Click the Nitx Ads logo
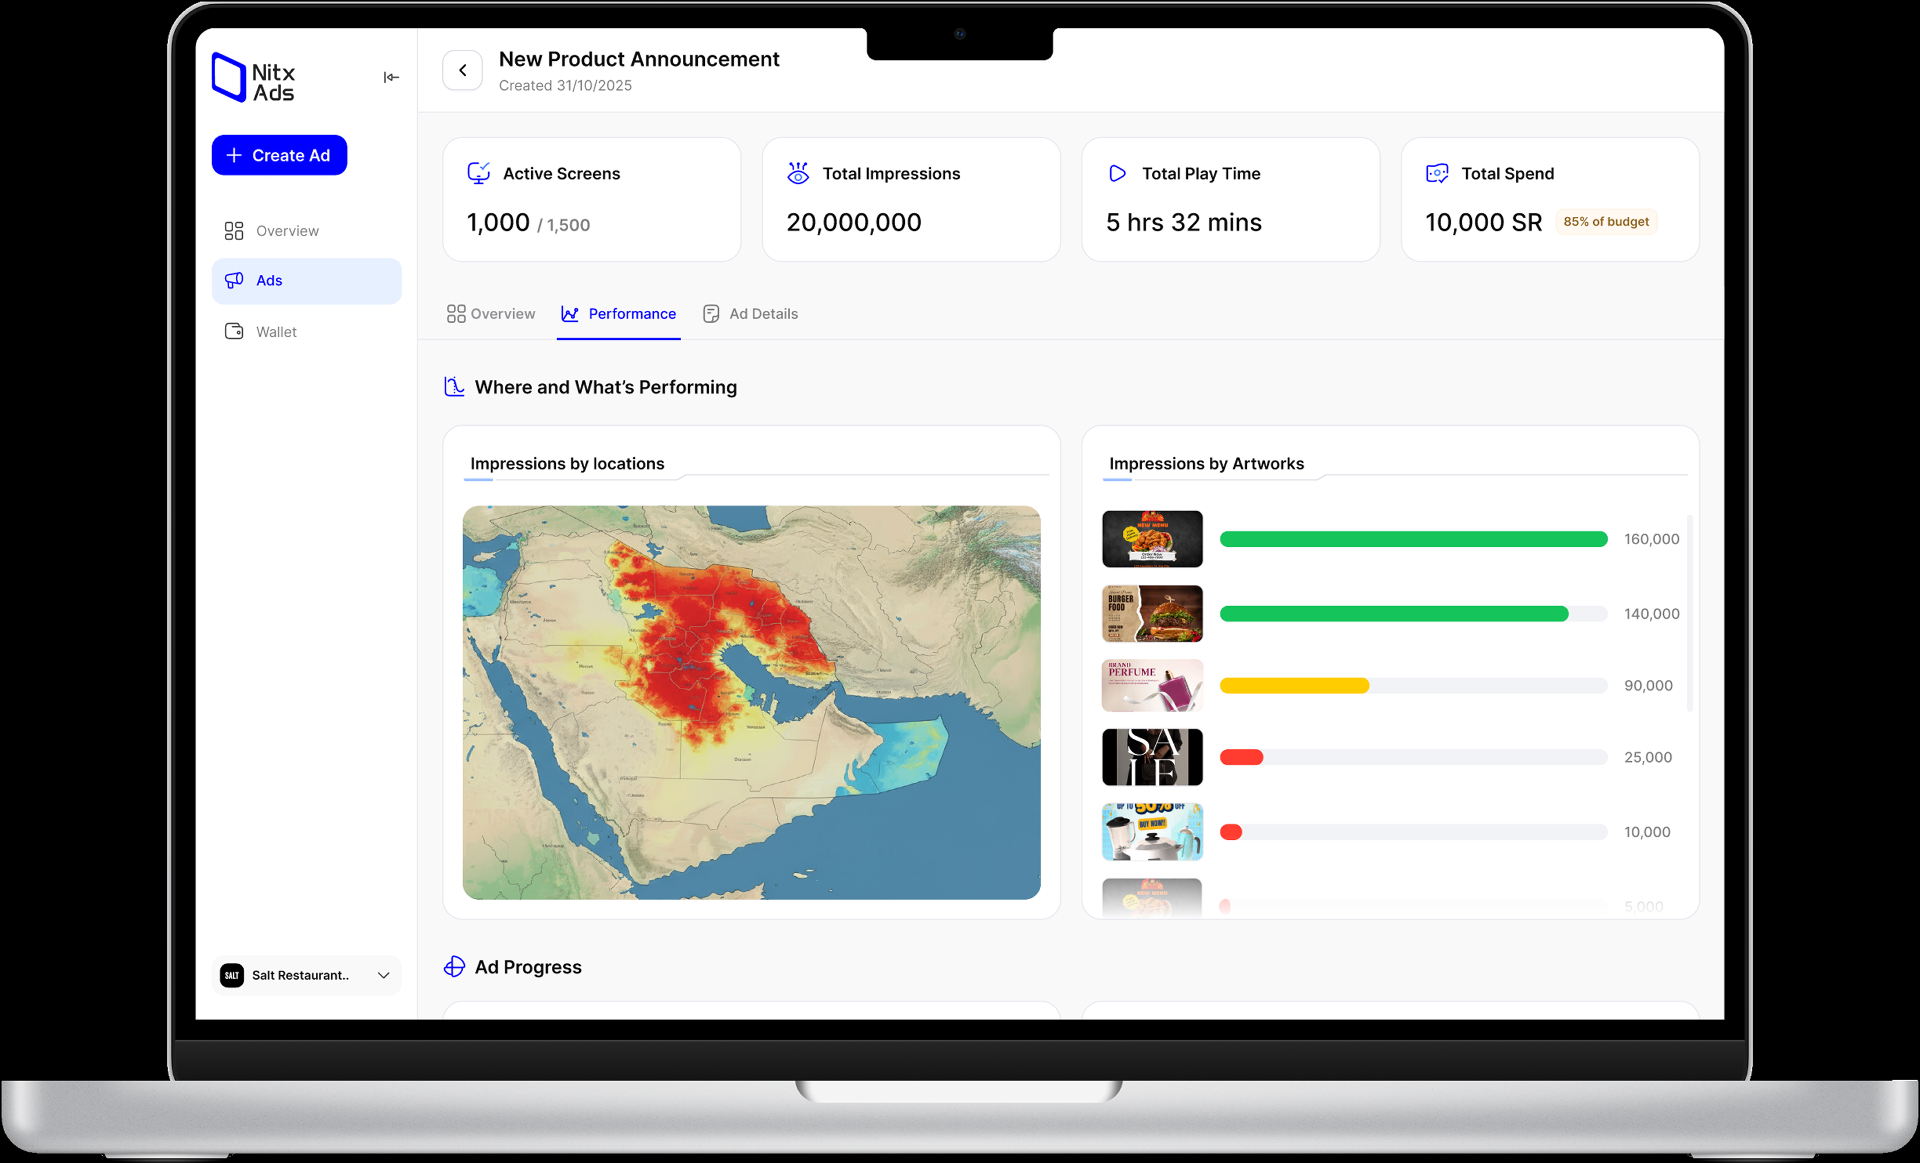 pyautogui.click(x=253, y=78)
